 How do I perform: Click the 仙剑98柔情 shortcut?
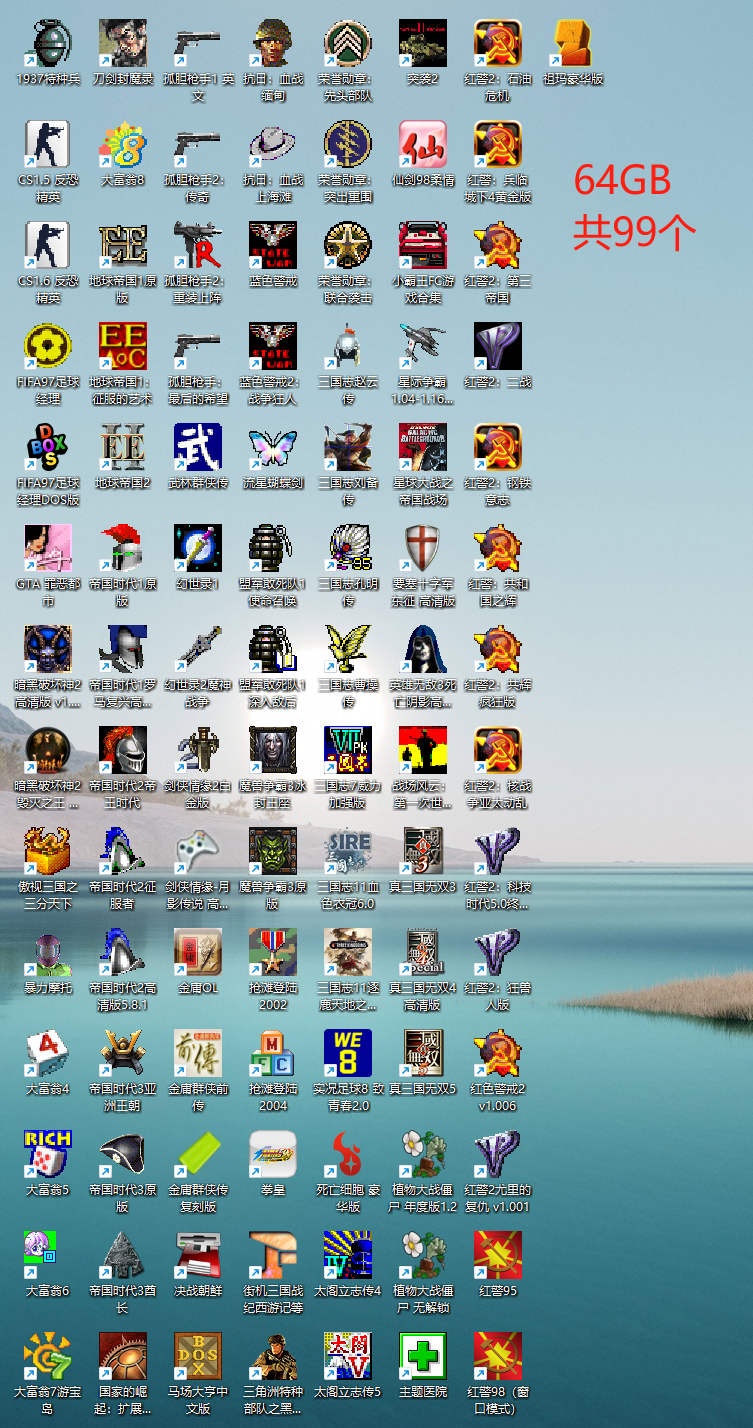click(423, 146)
